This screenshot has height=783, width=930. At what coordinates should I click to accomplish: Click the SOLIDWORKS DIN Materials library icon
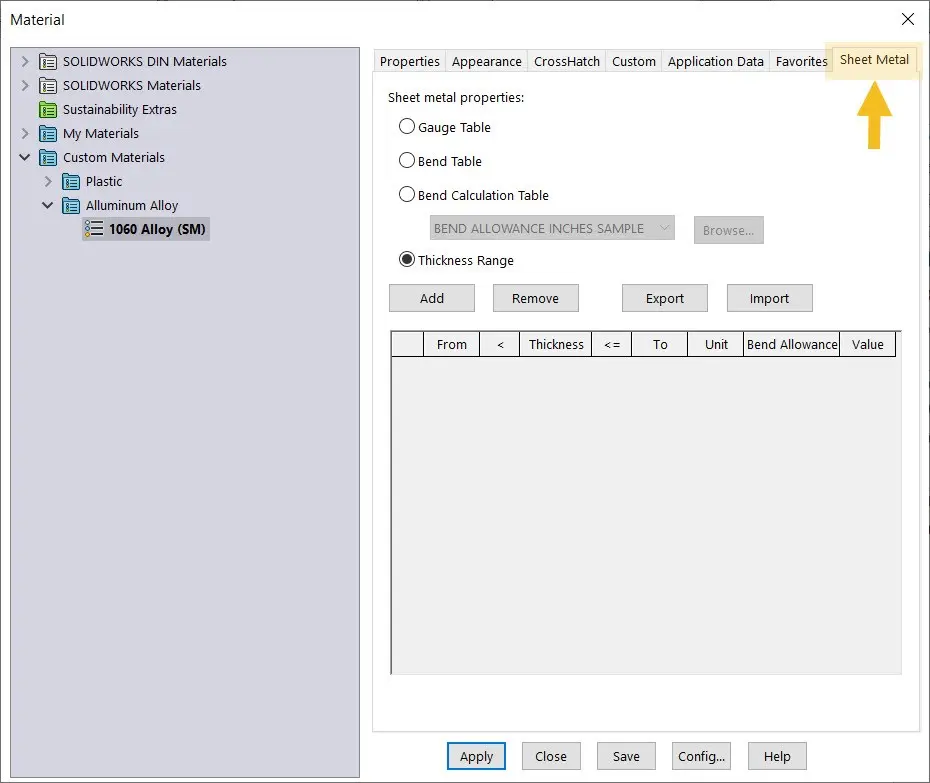click(48, 61)
